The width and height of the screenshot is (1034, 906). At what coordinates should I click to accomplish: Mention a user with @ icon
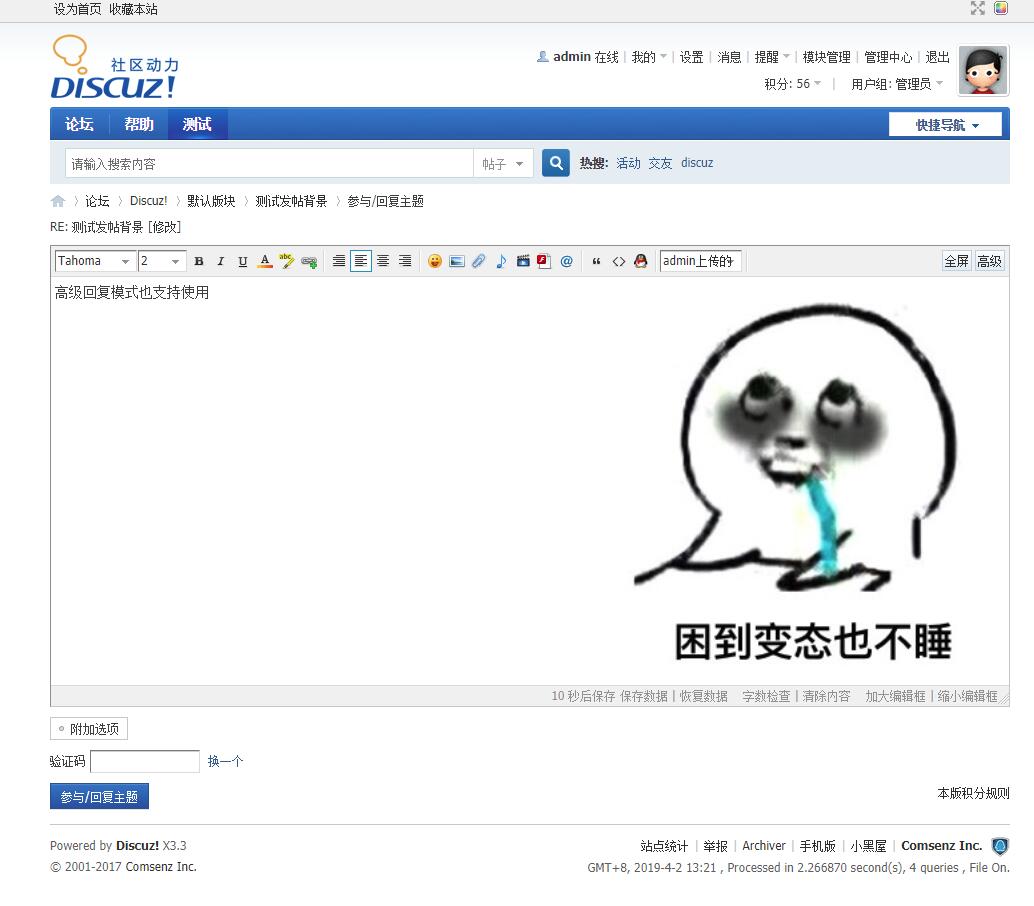566,261
